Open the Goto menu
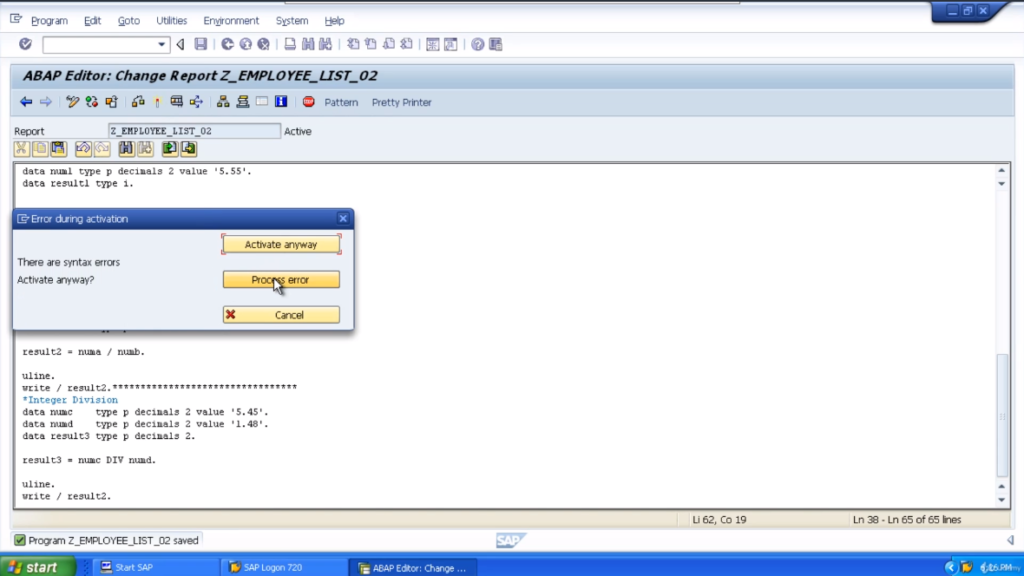This screenshot has width=1024, height=576. point(129,21)
